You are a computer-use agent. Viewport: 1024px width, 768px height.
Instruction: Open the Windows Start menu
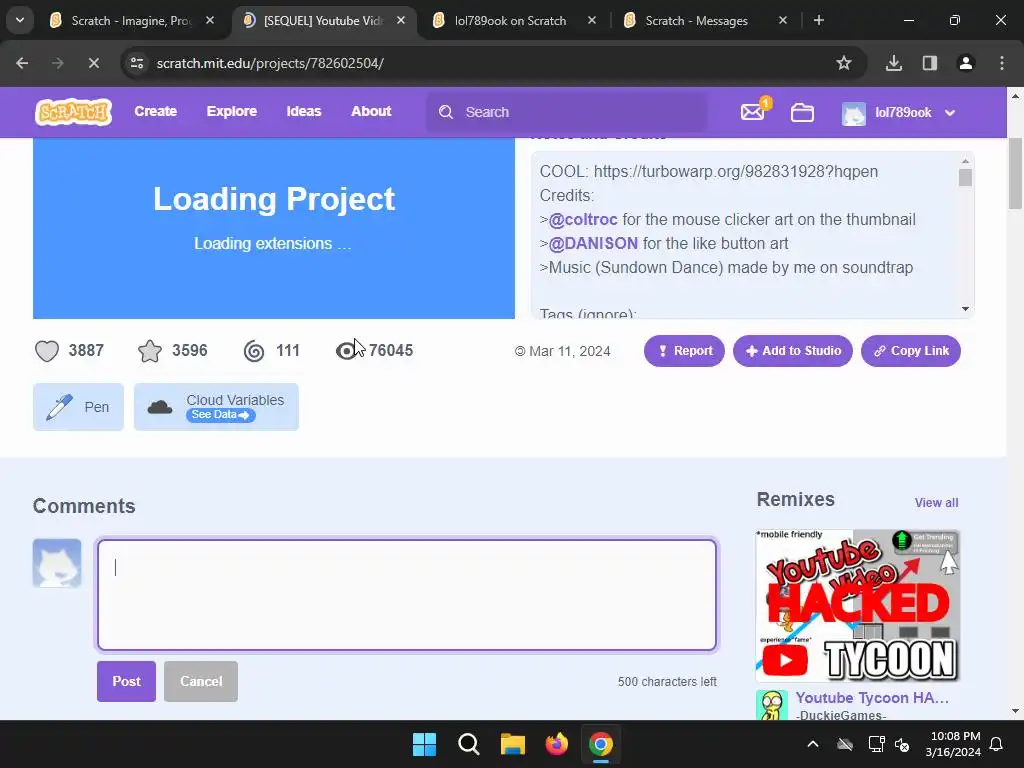coord(424,744)
